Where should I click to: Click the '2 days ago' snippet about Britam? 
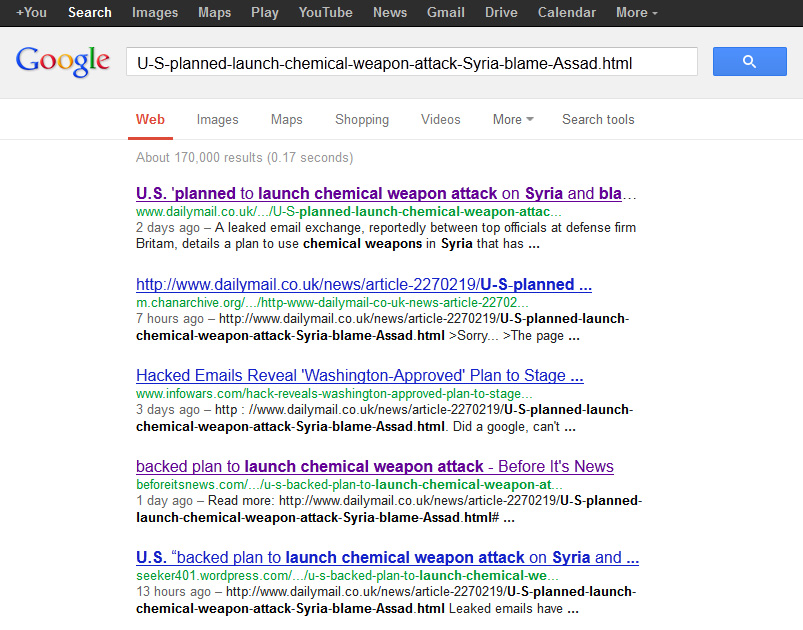click(x=386, y=235)
